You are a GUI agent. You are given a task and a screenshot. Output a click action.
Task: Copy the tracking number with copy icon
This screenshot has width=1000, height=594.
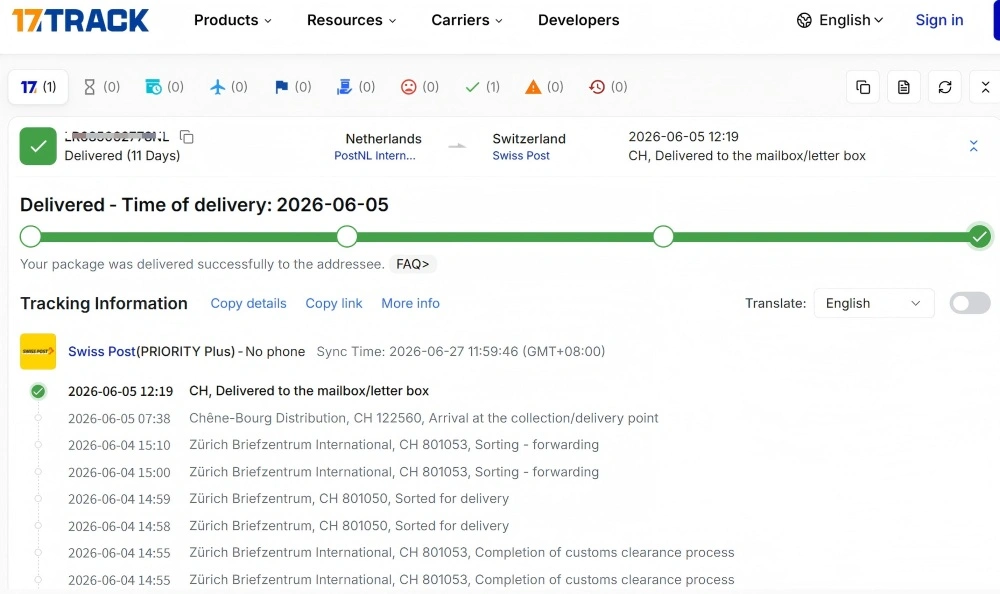click(187, 137)
